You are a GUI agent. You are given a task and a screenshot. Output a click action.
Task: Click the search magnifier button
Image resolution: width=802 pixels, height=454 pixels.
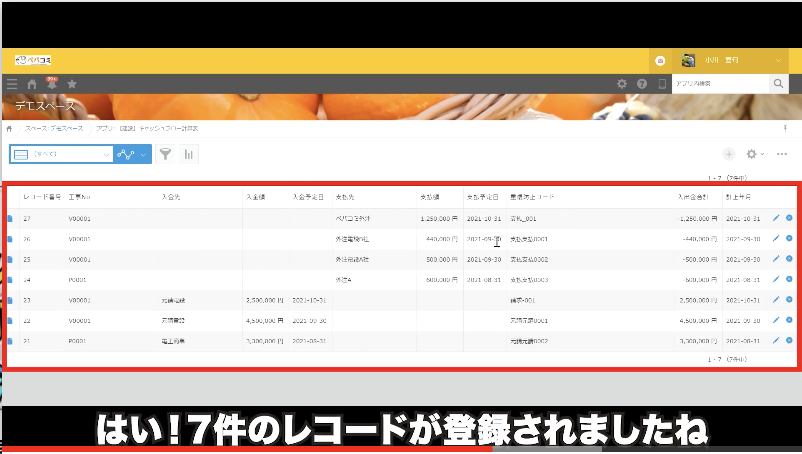pos(779,85)
